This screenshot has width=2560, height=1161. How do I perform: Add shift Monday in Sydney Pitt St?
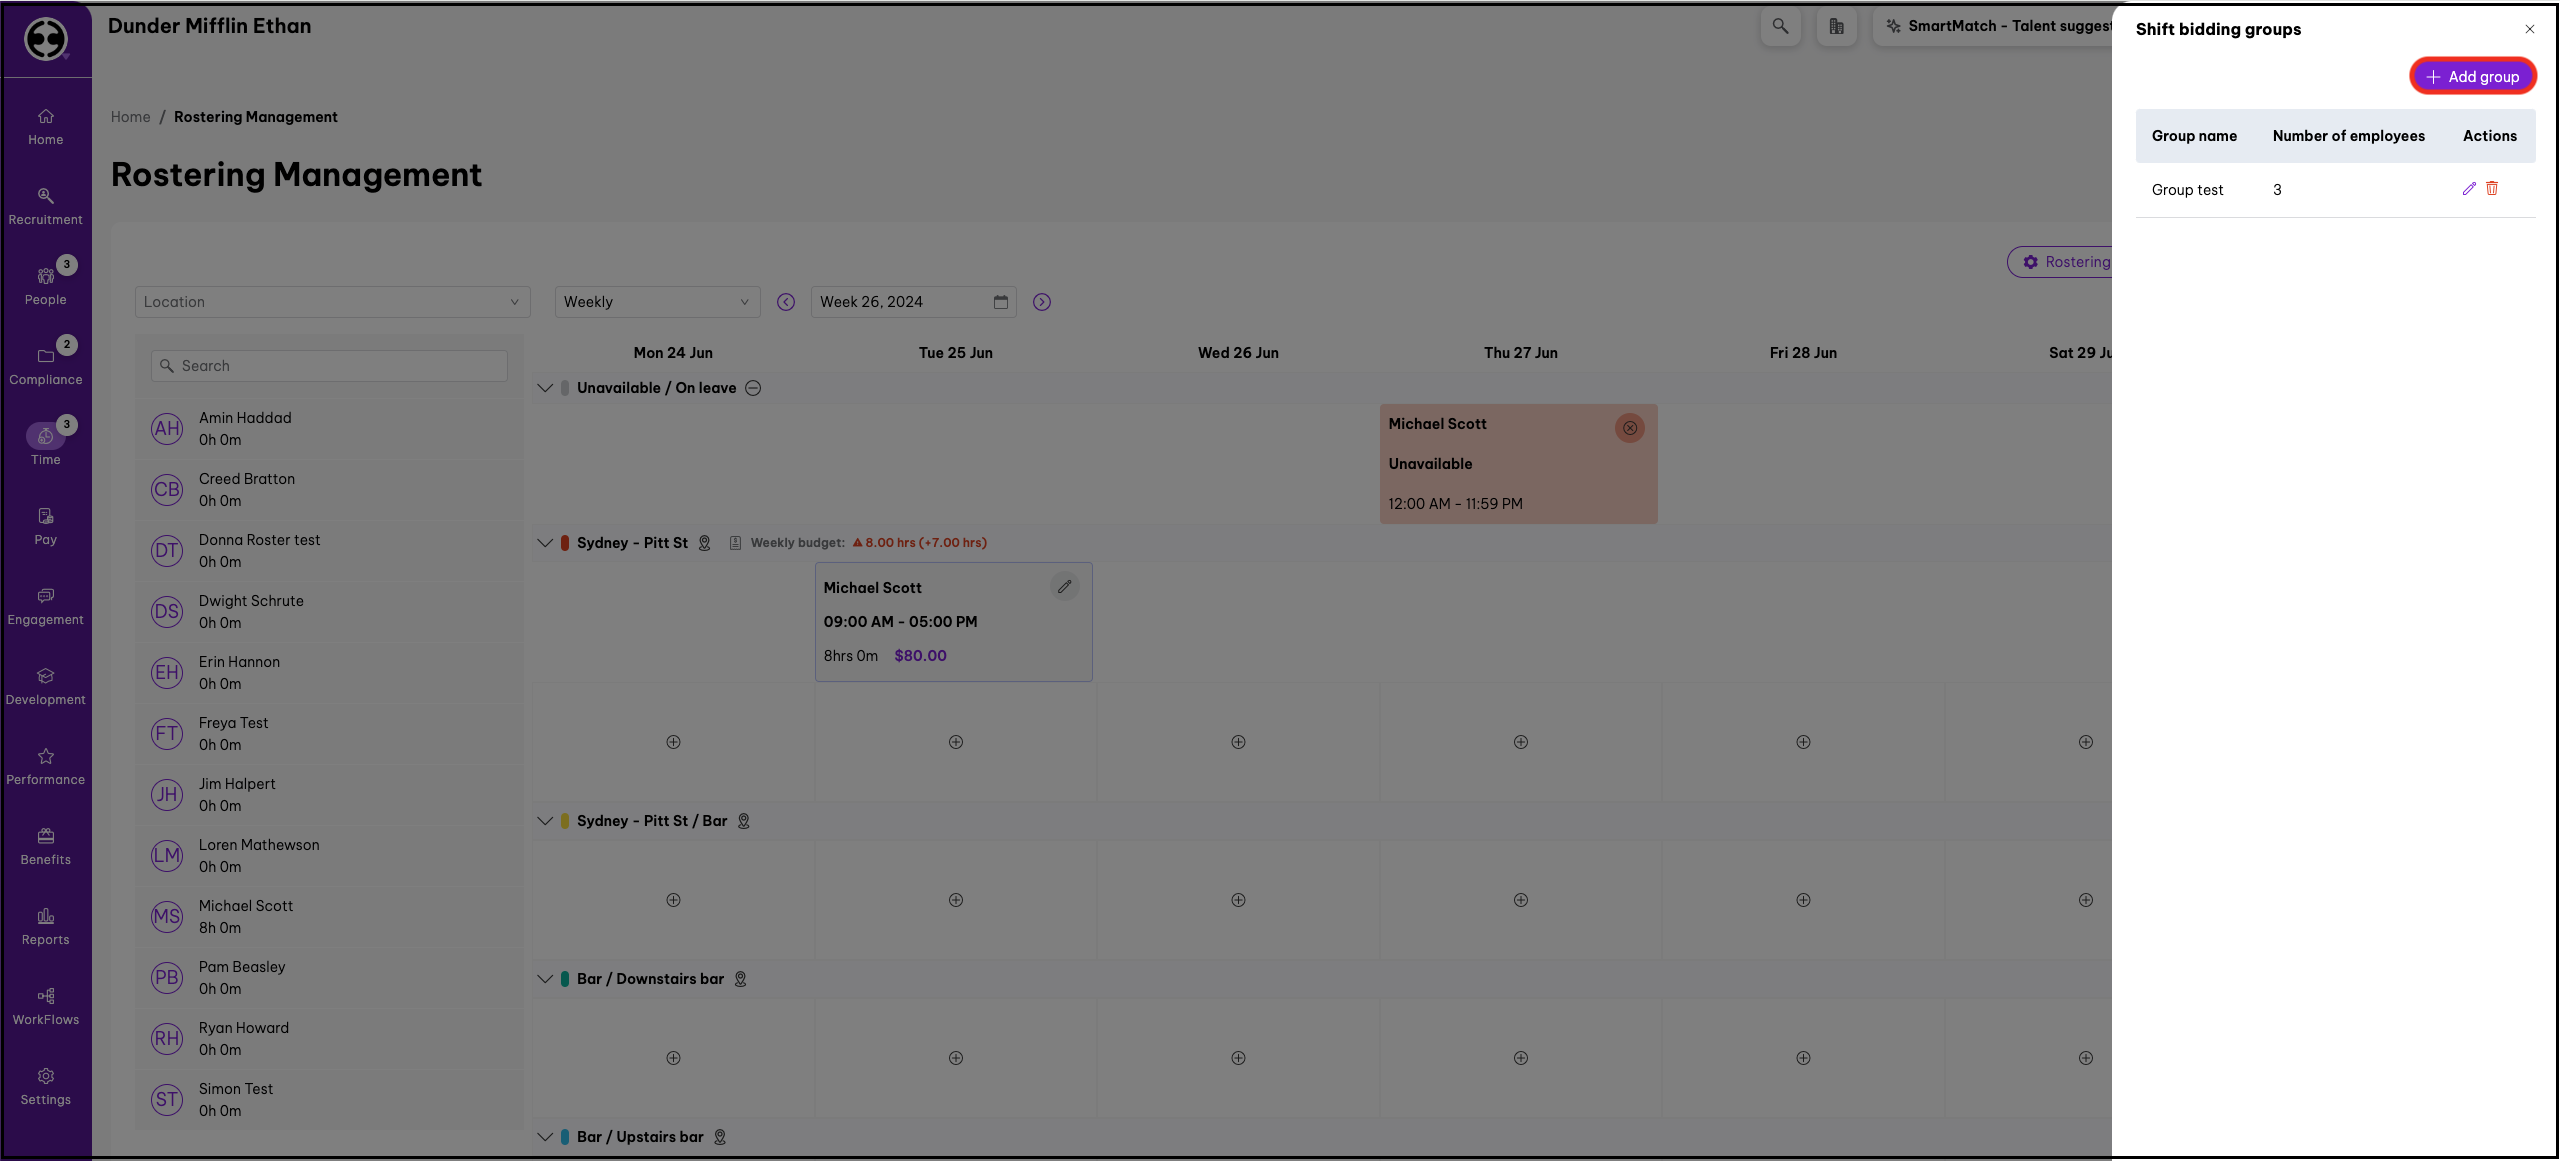[673, 742]
